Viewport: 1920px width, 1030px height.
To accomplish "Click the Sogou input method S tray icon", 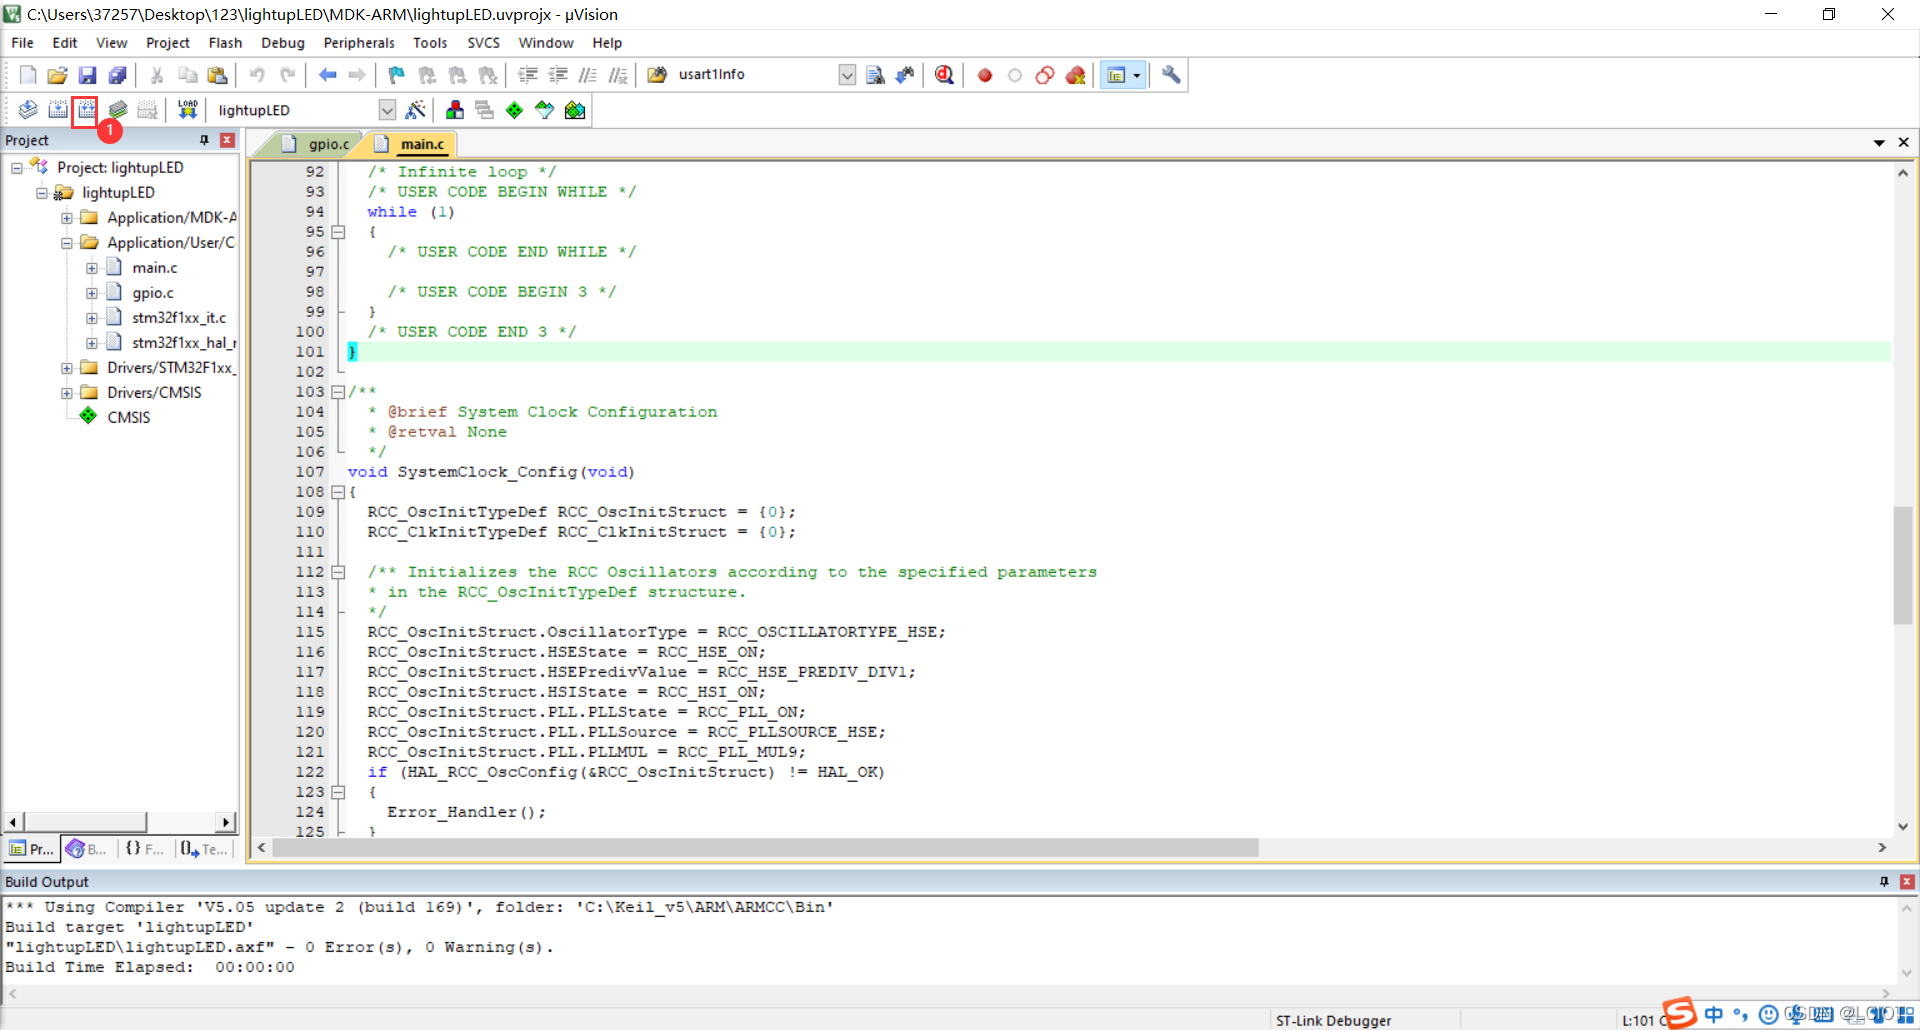I will click(x=1680, y=1013).
